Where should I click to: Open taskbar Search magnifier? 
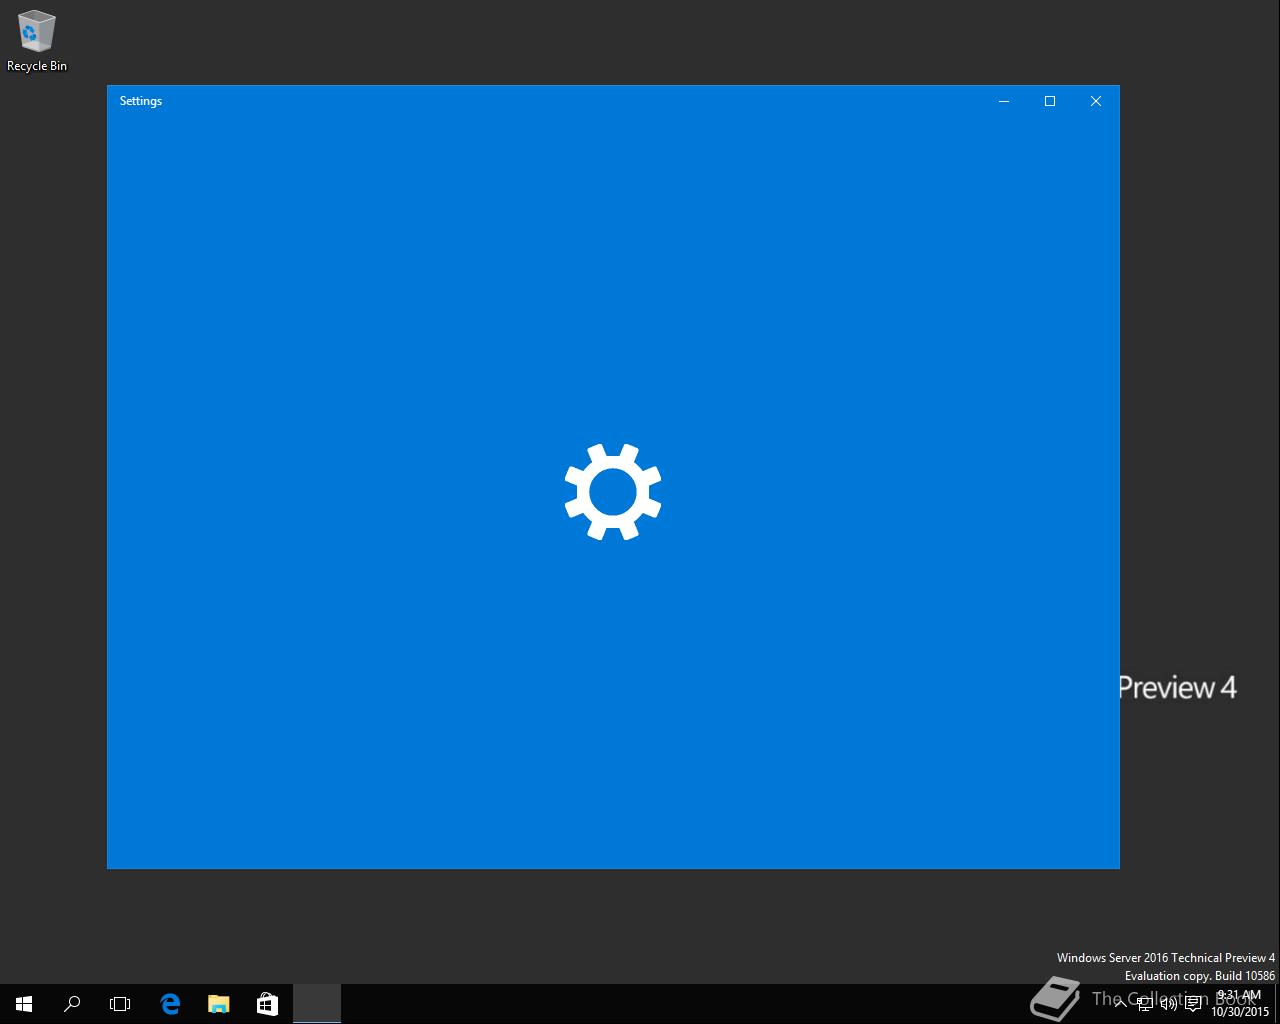(72, 1004)
